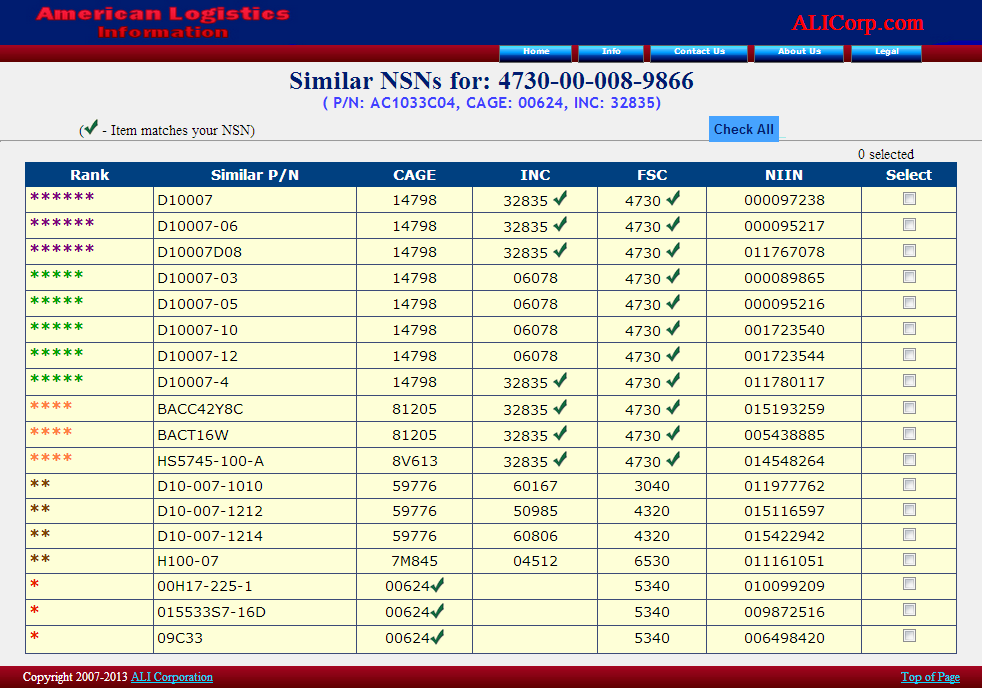Click the single-star rank for 00H17-225-1

pos(35,586)
